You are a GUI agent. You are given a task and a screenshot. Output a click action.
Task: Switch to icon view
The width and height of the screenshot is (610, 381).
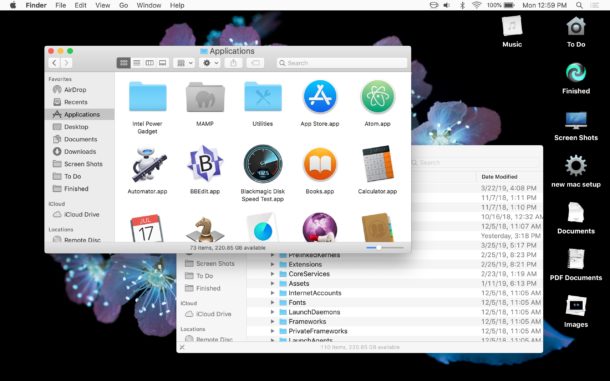pos(124,63)
